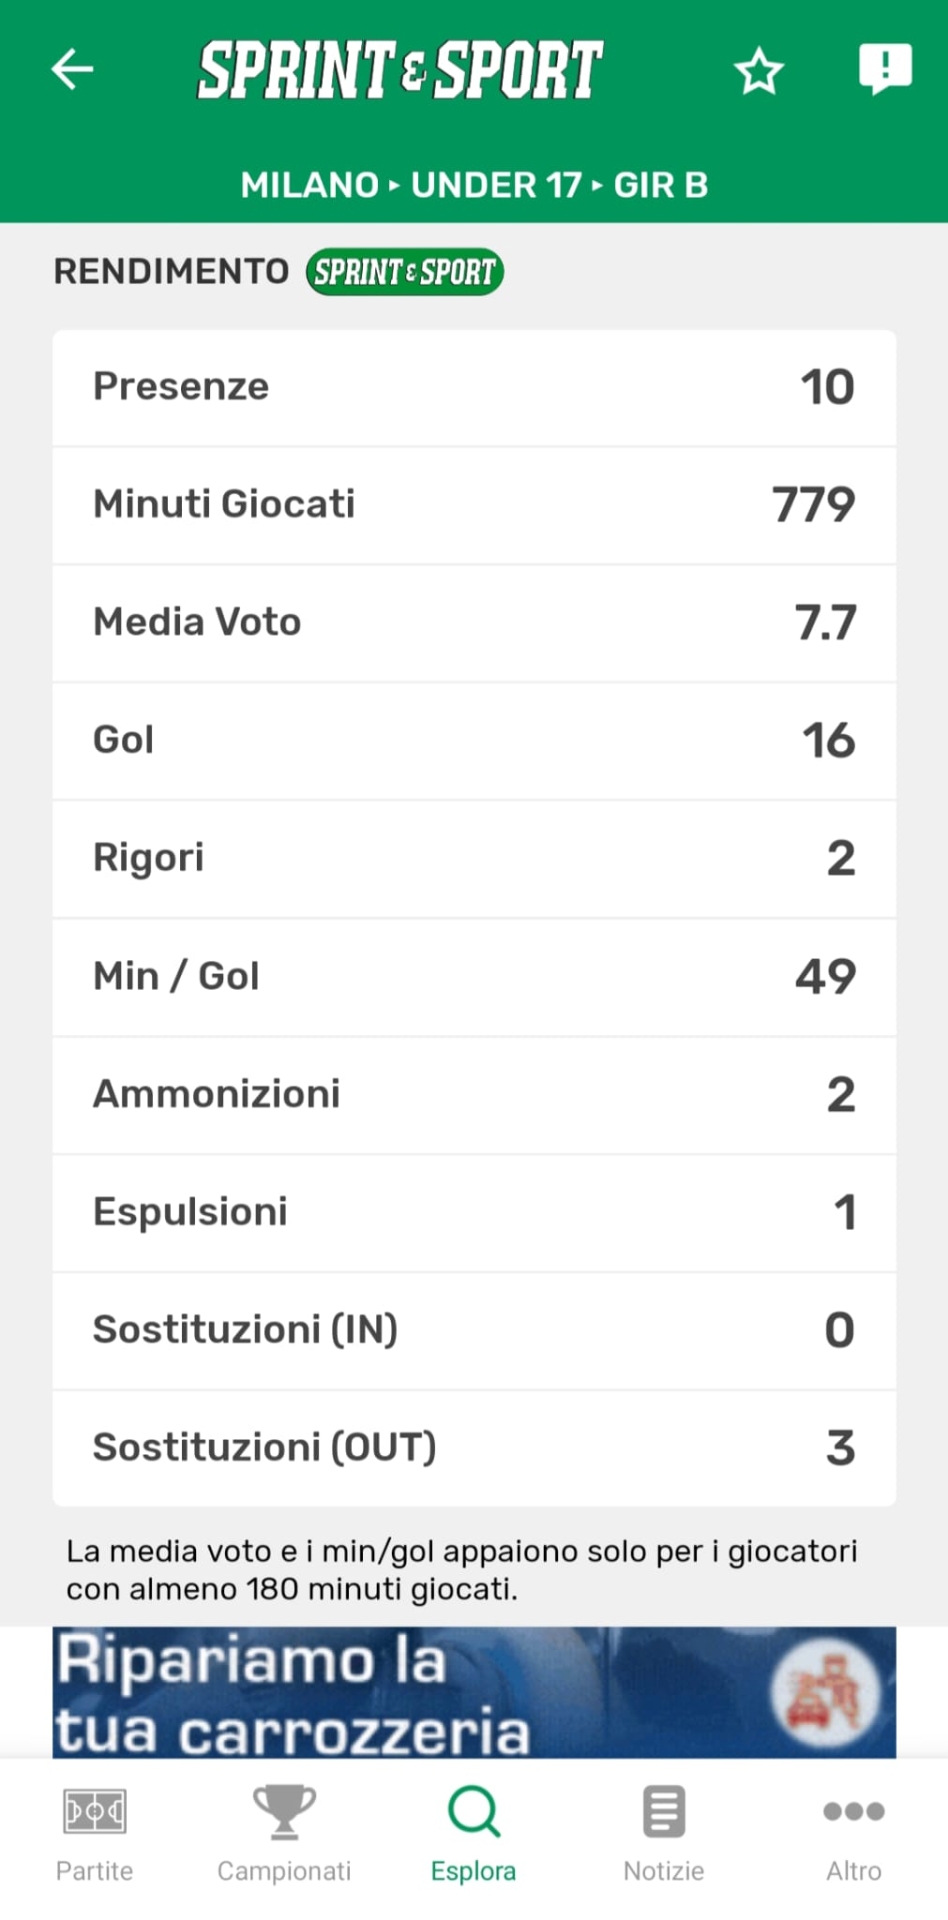Tap the Presenze stat row
Viewport: 948px width, 1920px height.
(x=474, y=387)
